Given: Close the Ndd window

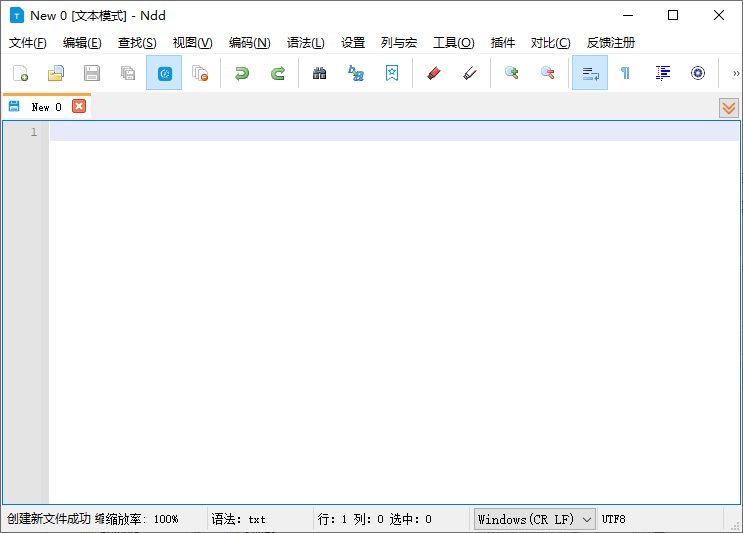Looking at the screenshot, I should (719, 15).
